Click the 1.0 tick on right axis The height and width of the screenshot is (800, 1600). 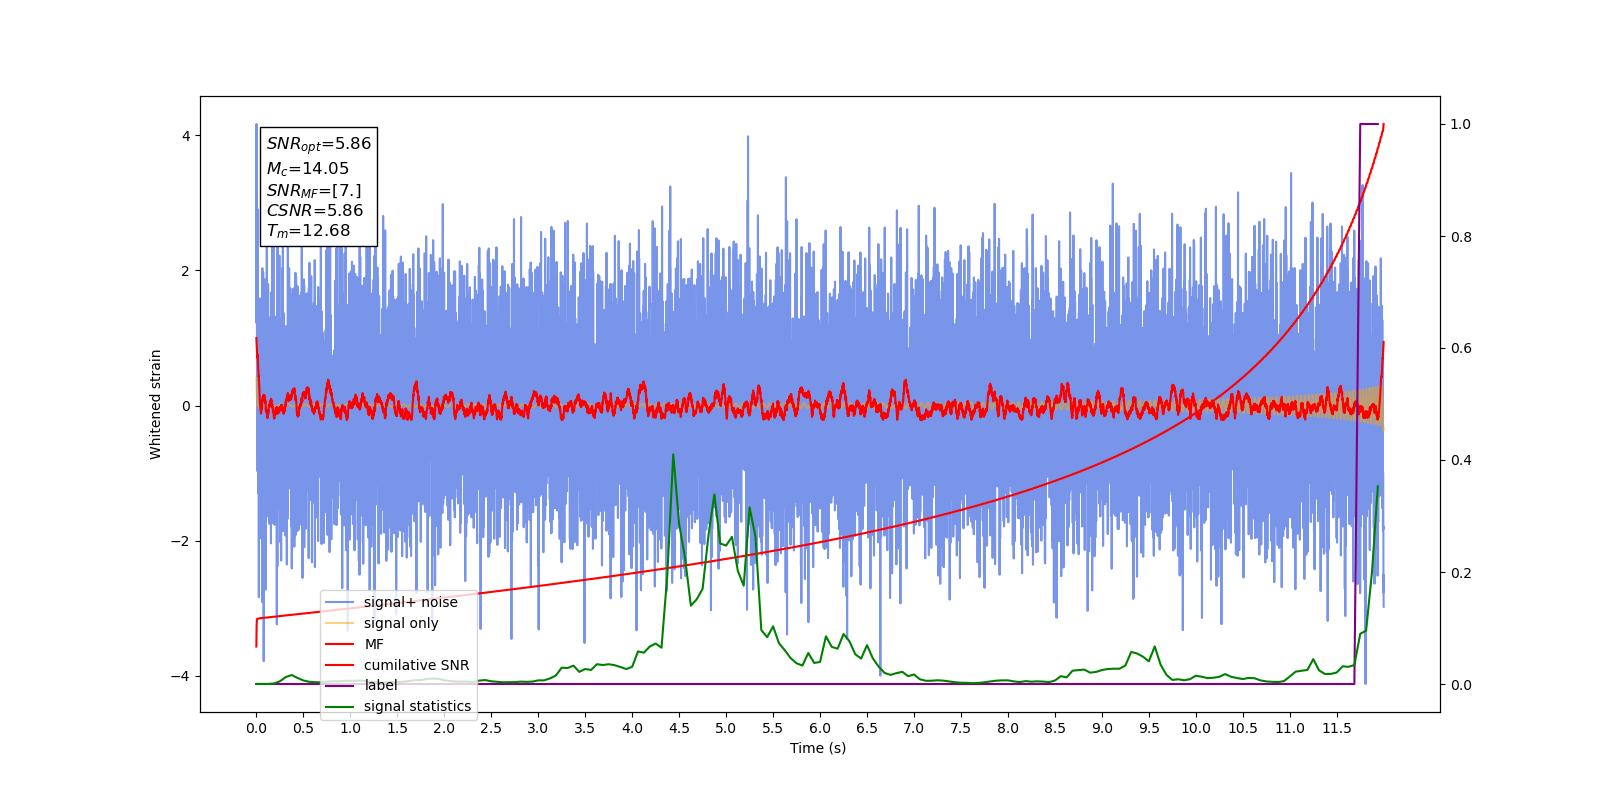click(1461, 124)
